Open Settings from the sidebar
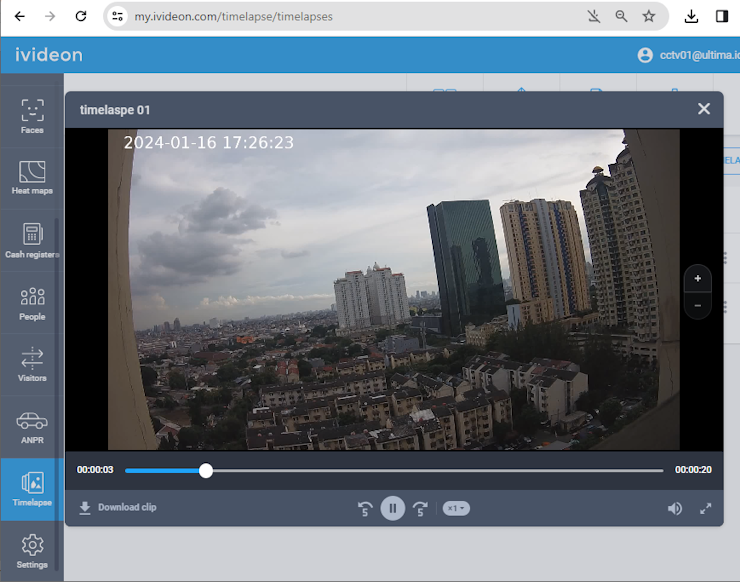 coord(32,551)
